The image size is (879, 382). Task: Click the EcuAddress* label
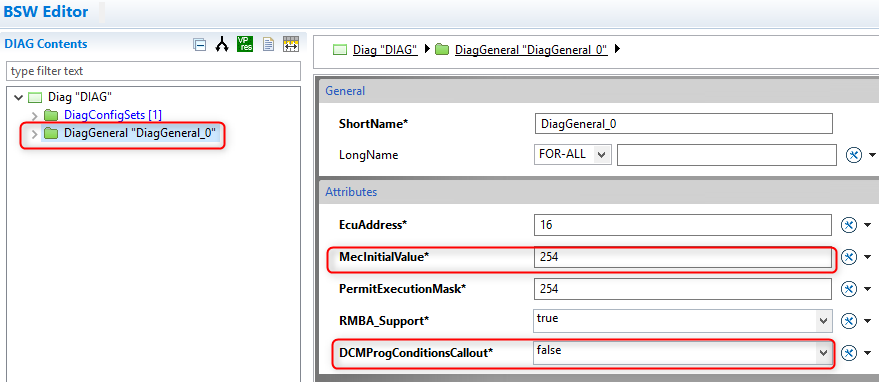(373, 225)
